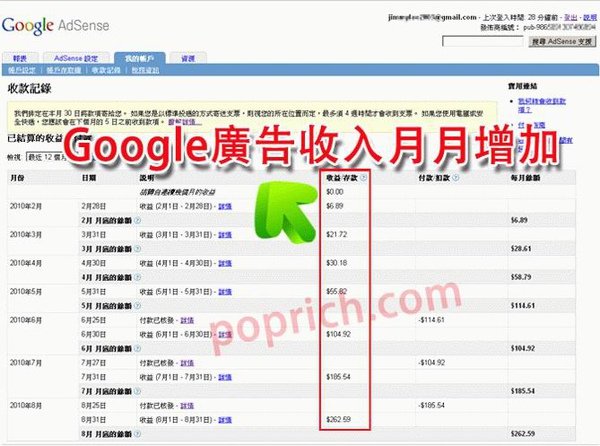This screenshot has height=446, width=600.
Task: Click help icon next to 收益/存款 header
Action: tap(363, 178)
